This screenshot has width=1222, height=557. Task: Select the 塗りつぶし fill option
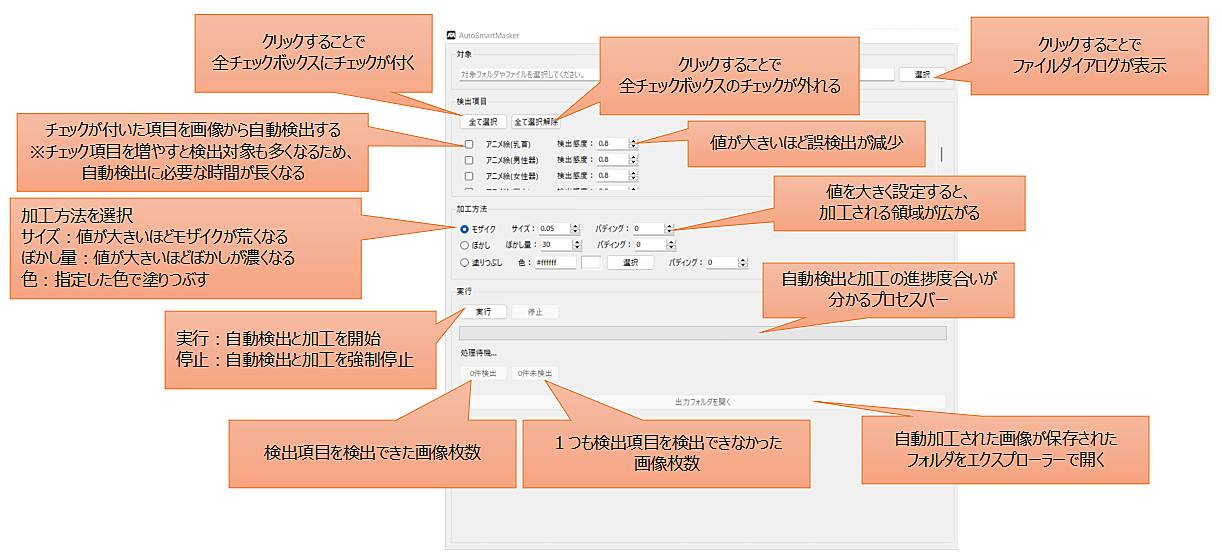point(465,262)
